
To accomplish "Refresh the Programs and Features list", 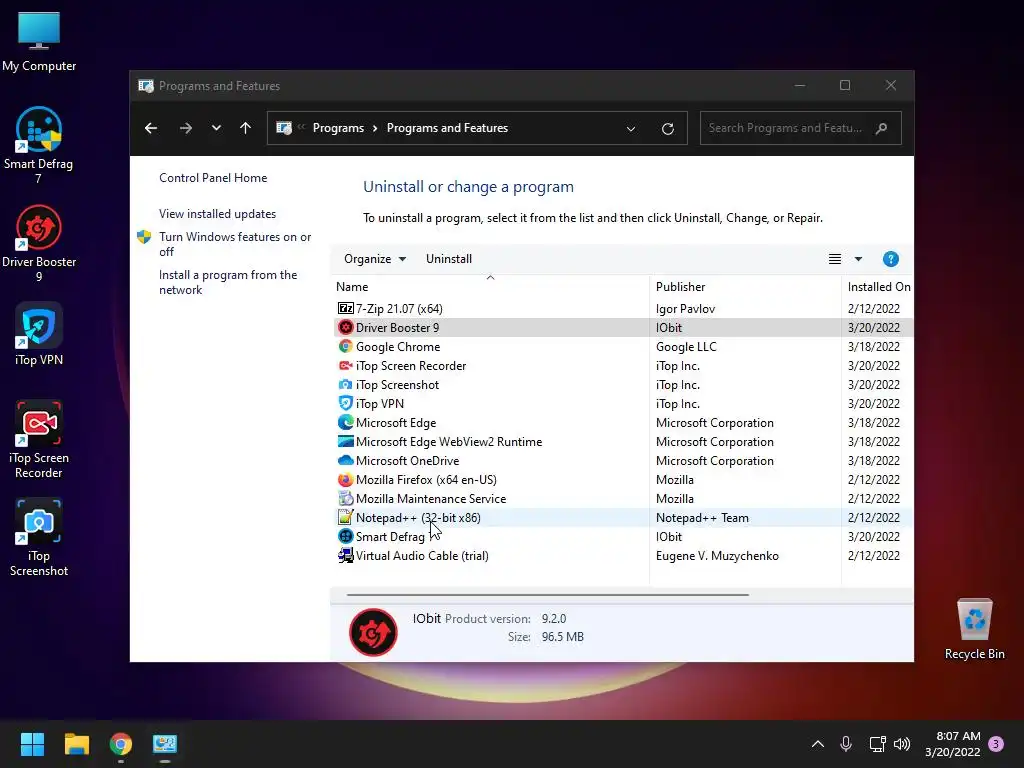I will click(667, 129).
